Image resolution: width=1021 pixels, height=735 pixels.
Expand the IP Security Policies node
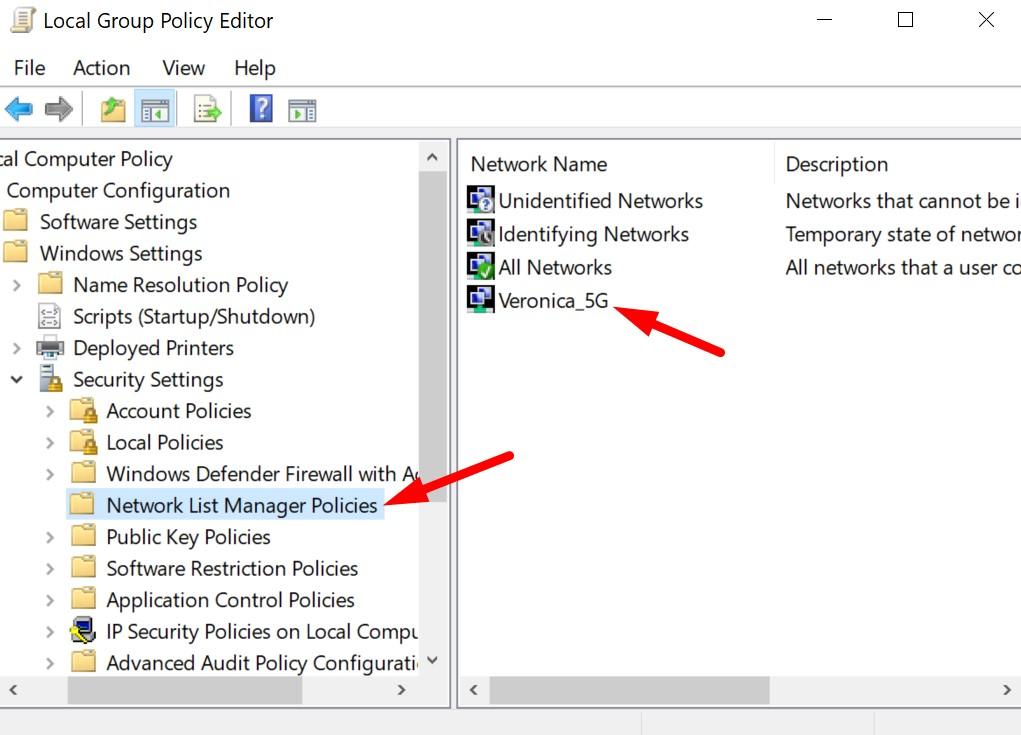tap(50, 631)
